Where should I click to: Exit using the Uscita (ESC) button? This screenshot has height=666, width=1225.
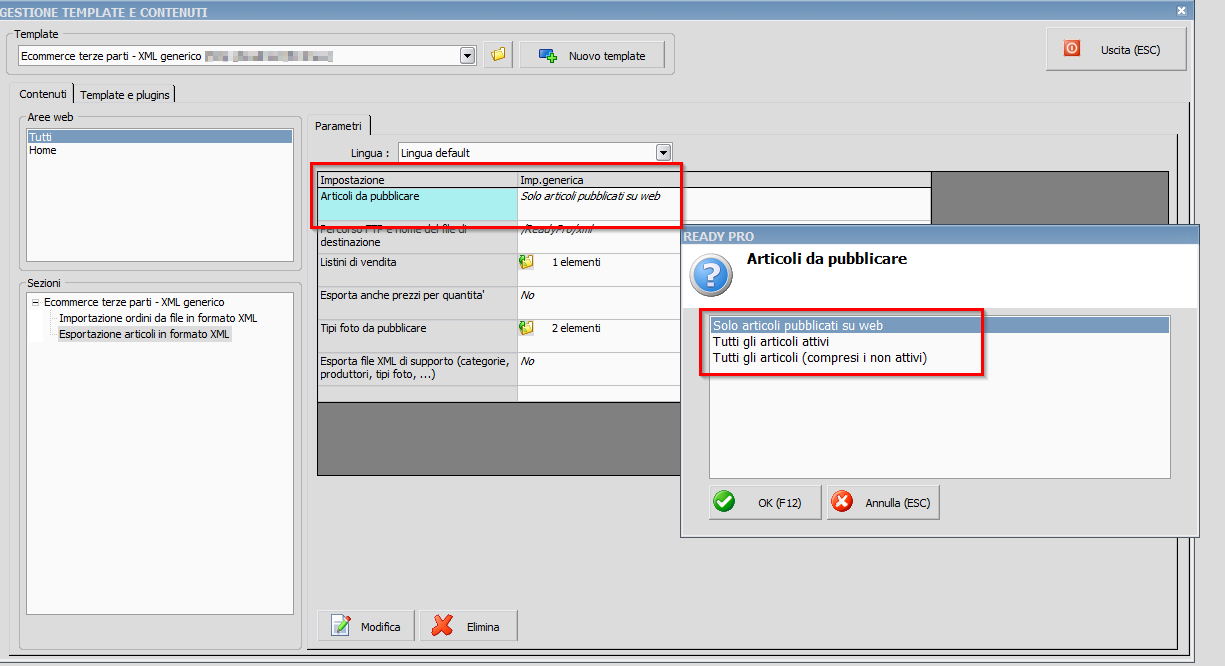(x=1116, y=49)
